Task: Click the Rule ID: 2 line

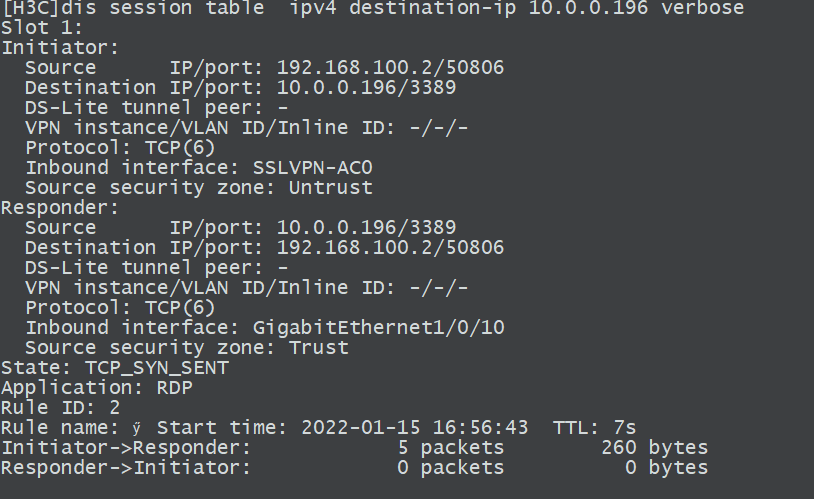Action: [x=60, y=408]
